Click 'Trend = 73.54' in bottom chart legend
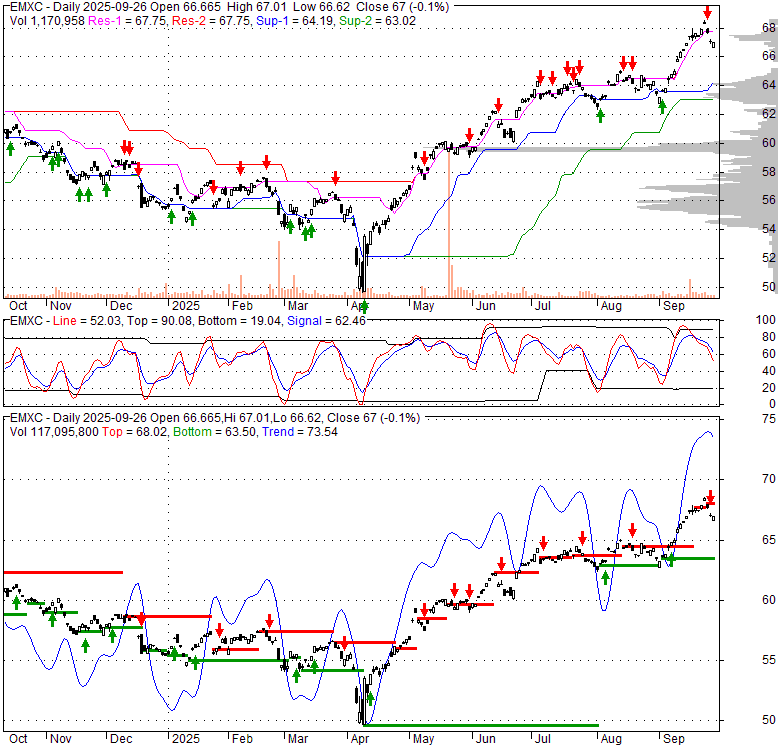This screenshot has width=780, height=745. tap(300, 432)
